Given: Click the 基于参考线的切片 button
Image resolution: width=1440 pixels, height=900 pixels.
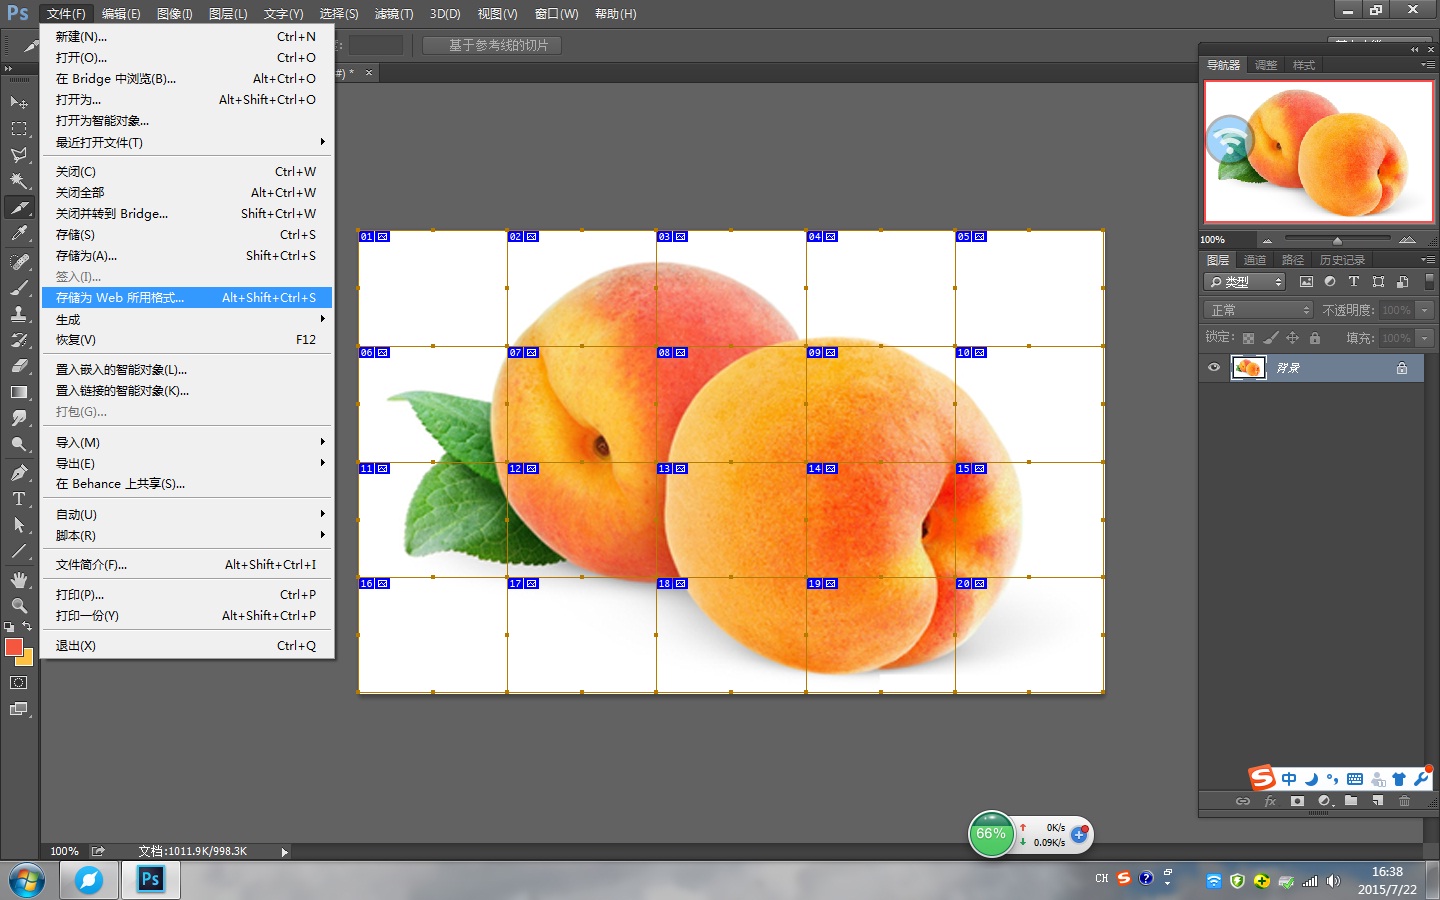Looking at the screenshot, I should [x=492, y=45].
